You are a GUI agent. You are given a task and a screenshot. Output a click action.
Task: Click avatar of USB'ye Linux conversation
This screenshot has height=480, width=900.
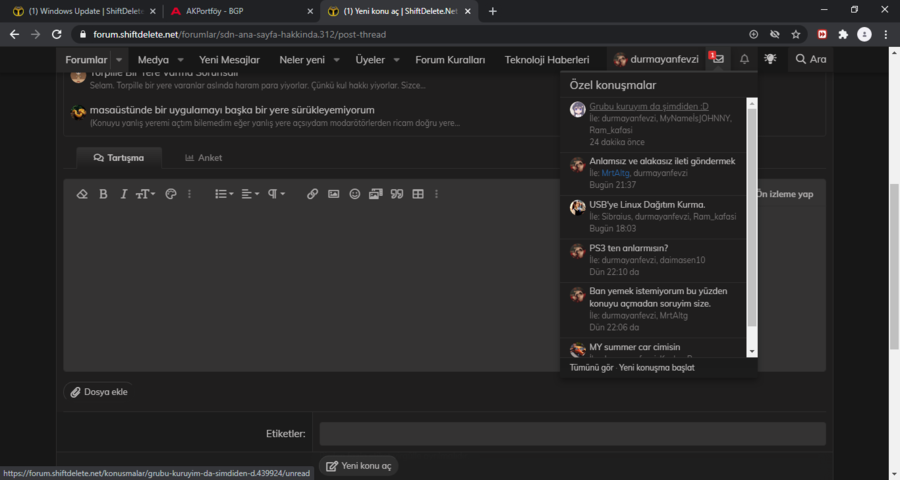(577, 207)
